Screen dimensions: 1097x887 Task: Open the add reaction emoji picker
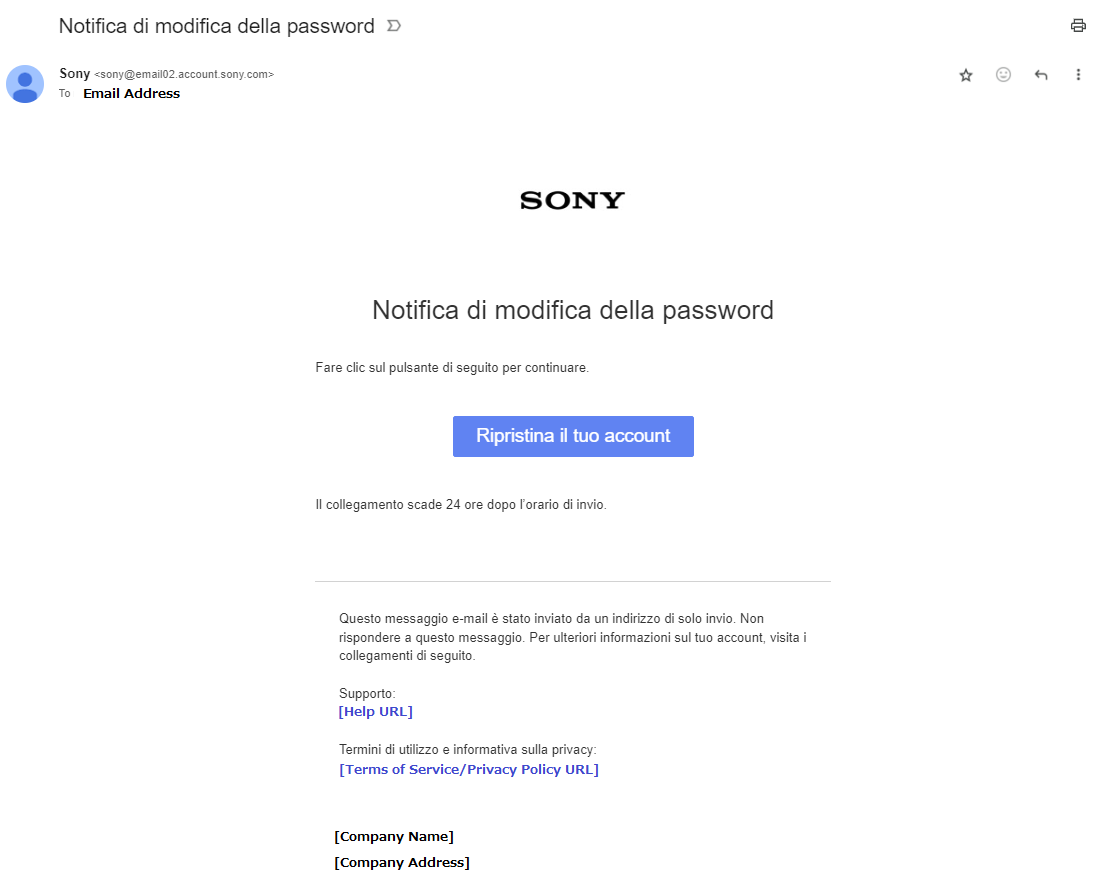point(1003,75)
